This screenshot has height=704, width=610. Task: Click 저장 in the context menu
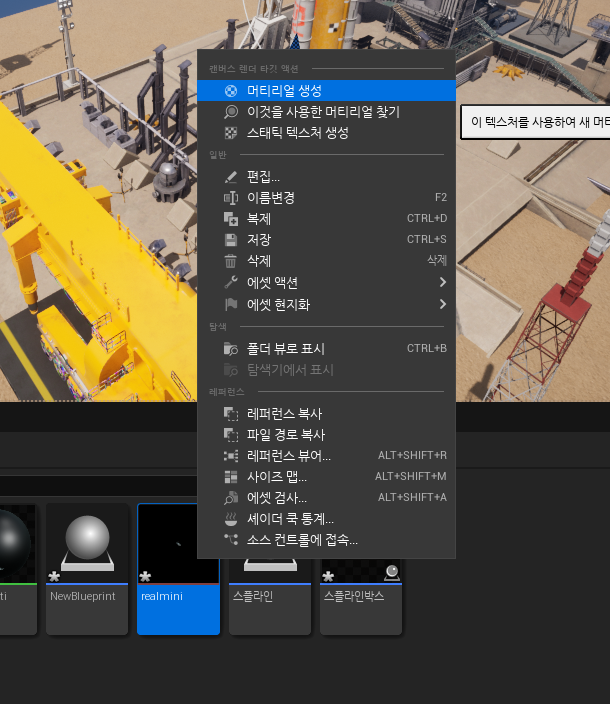(x=326, y=240)
